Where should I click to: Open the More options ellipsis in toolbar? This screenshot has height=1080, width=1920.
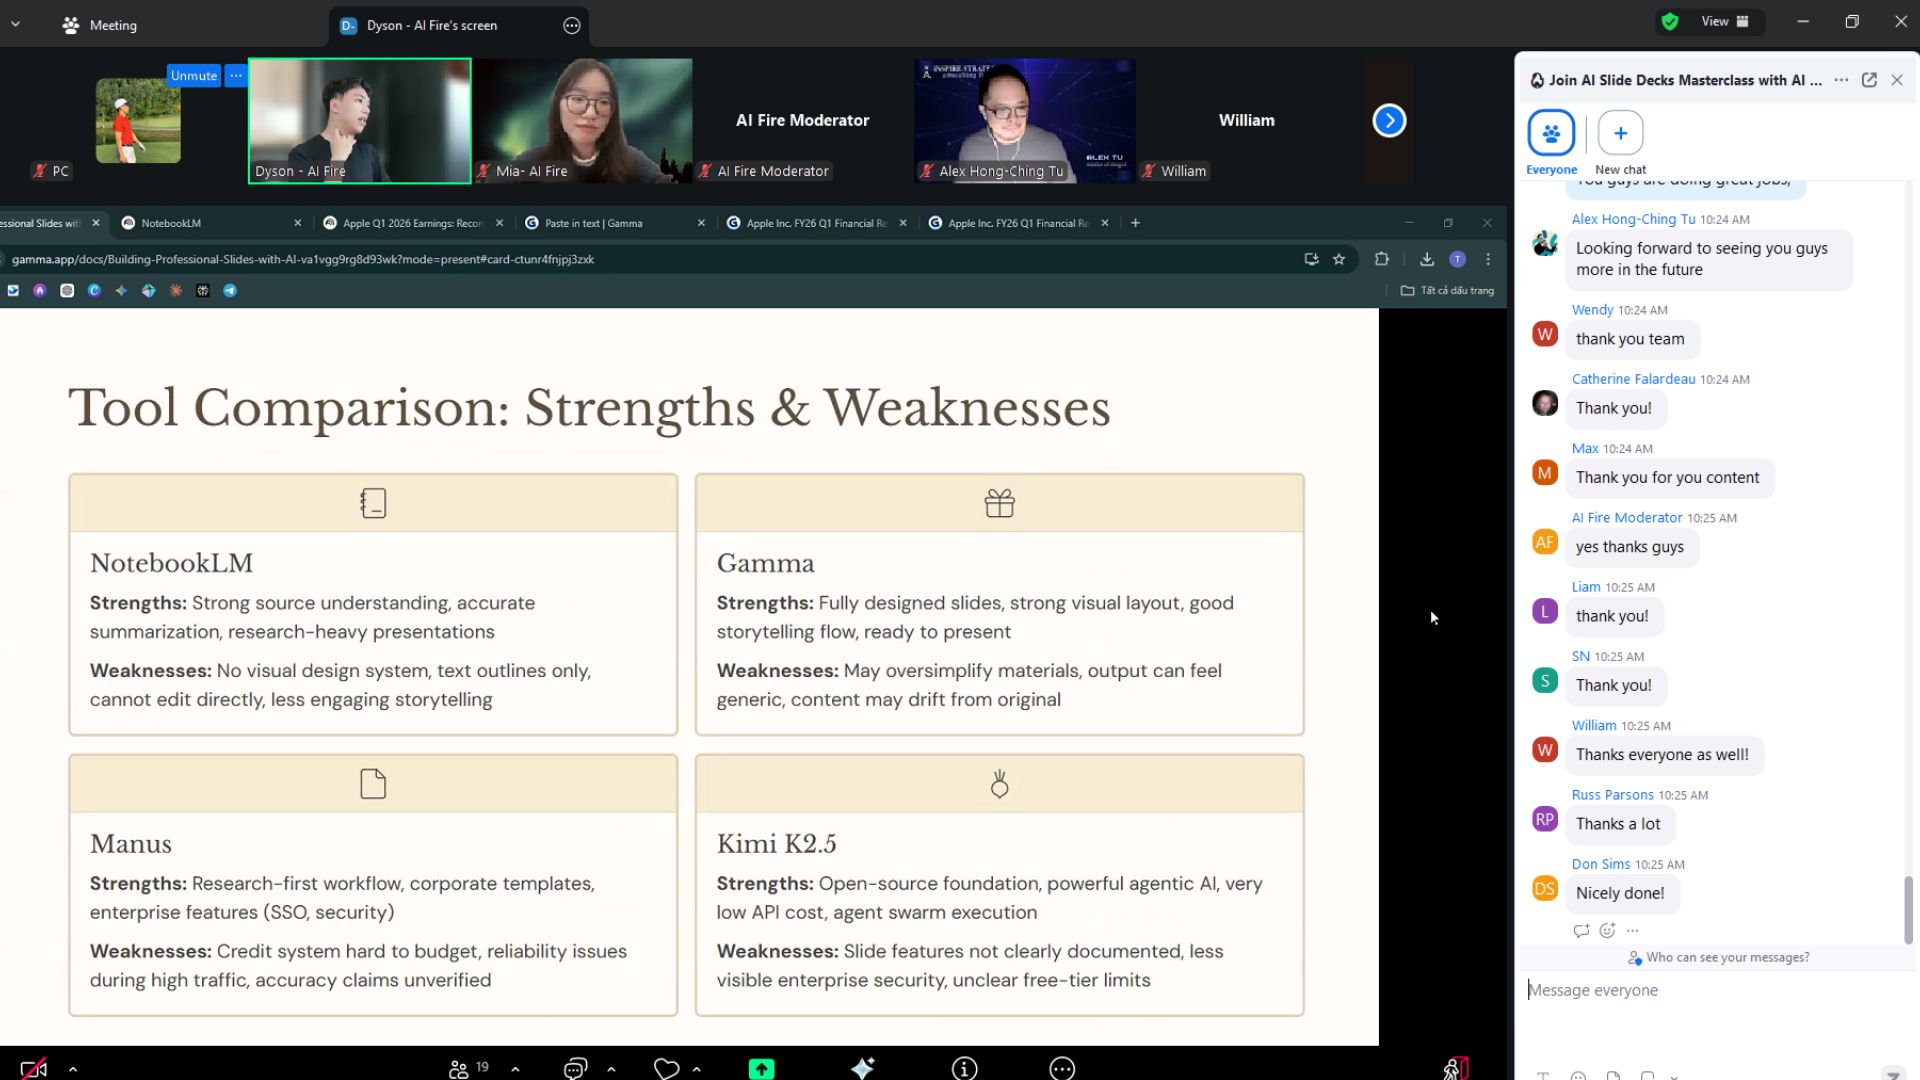click(1062, 1069)
